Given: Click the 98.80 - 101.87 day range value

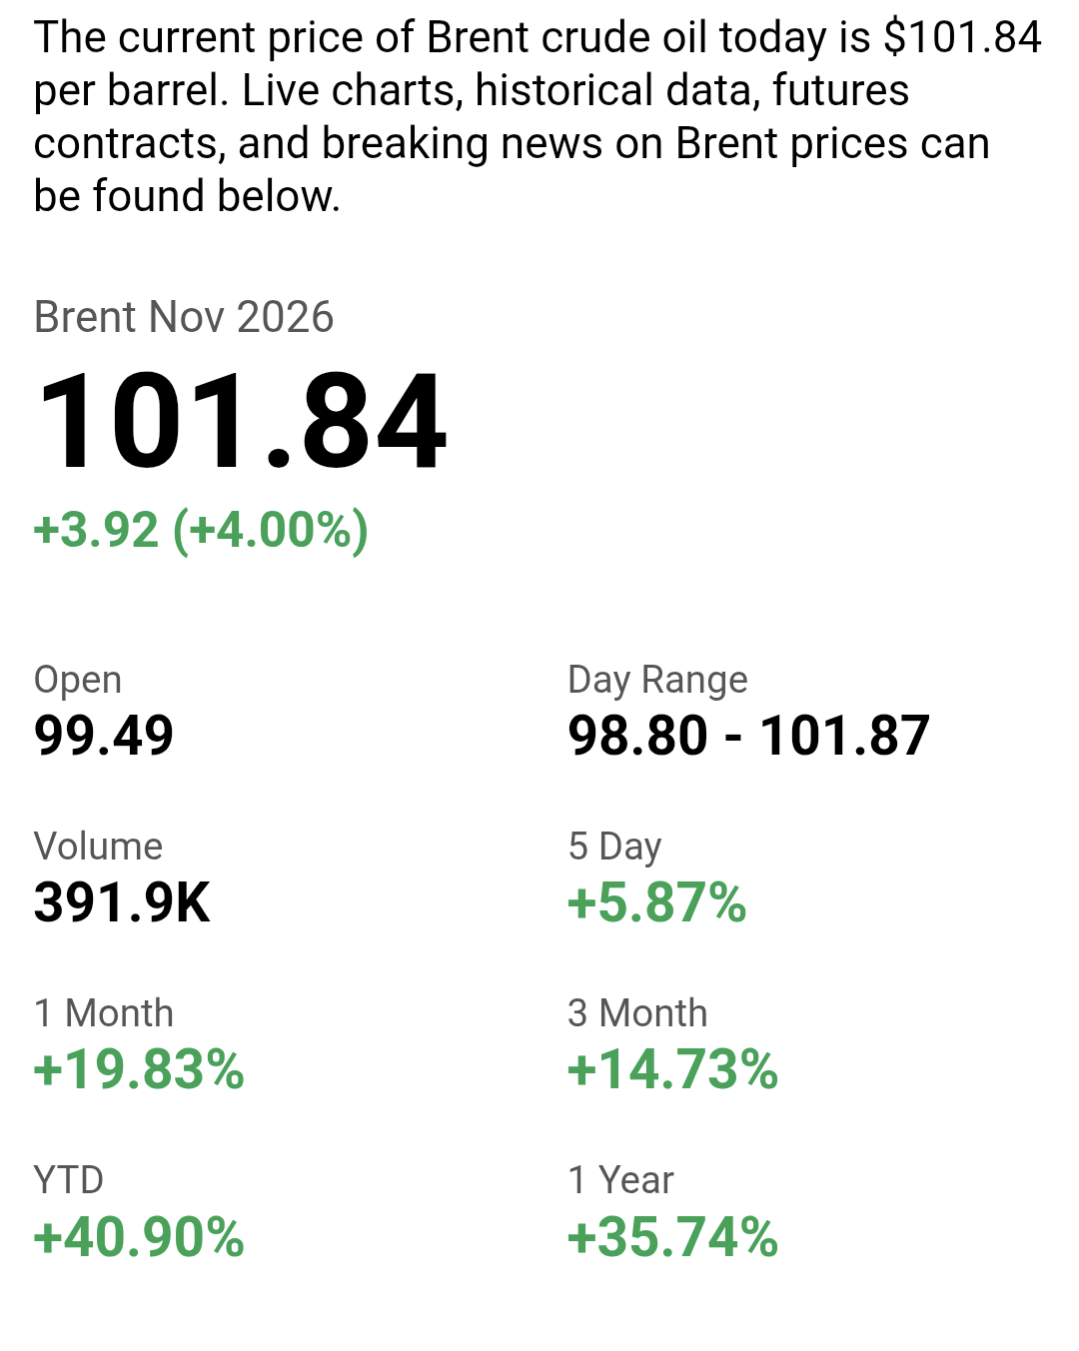Looking at the screenshot, I should (749, 736).
